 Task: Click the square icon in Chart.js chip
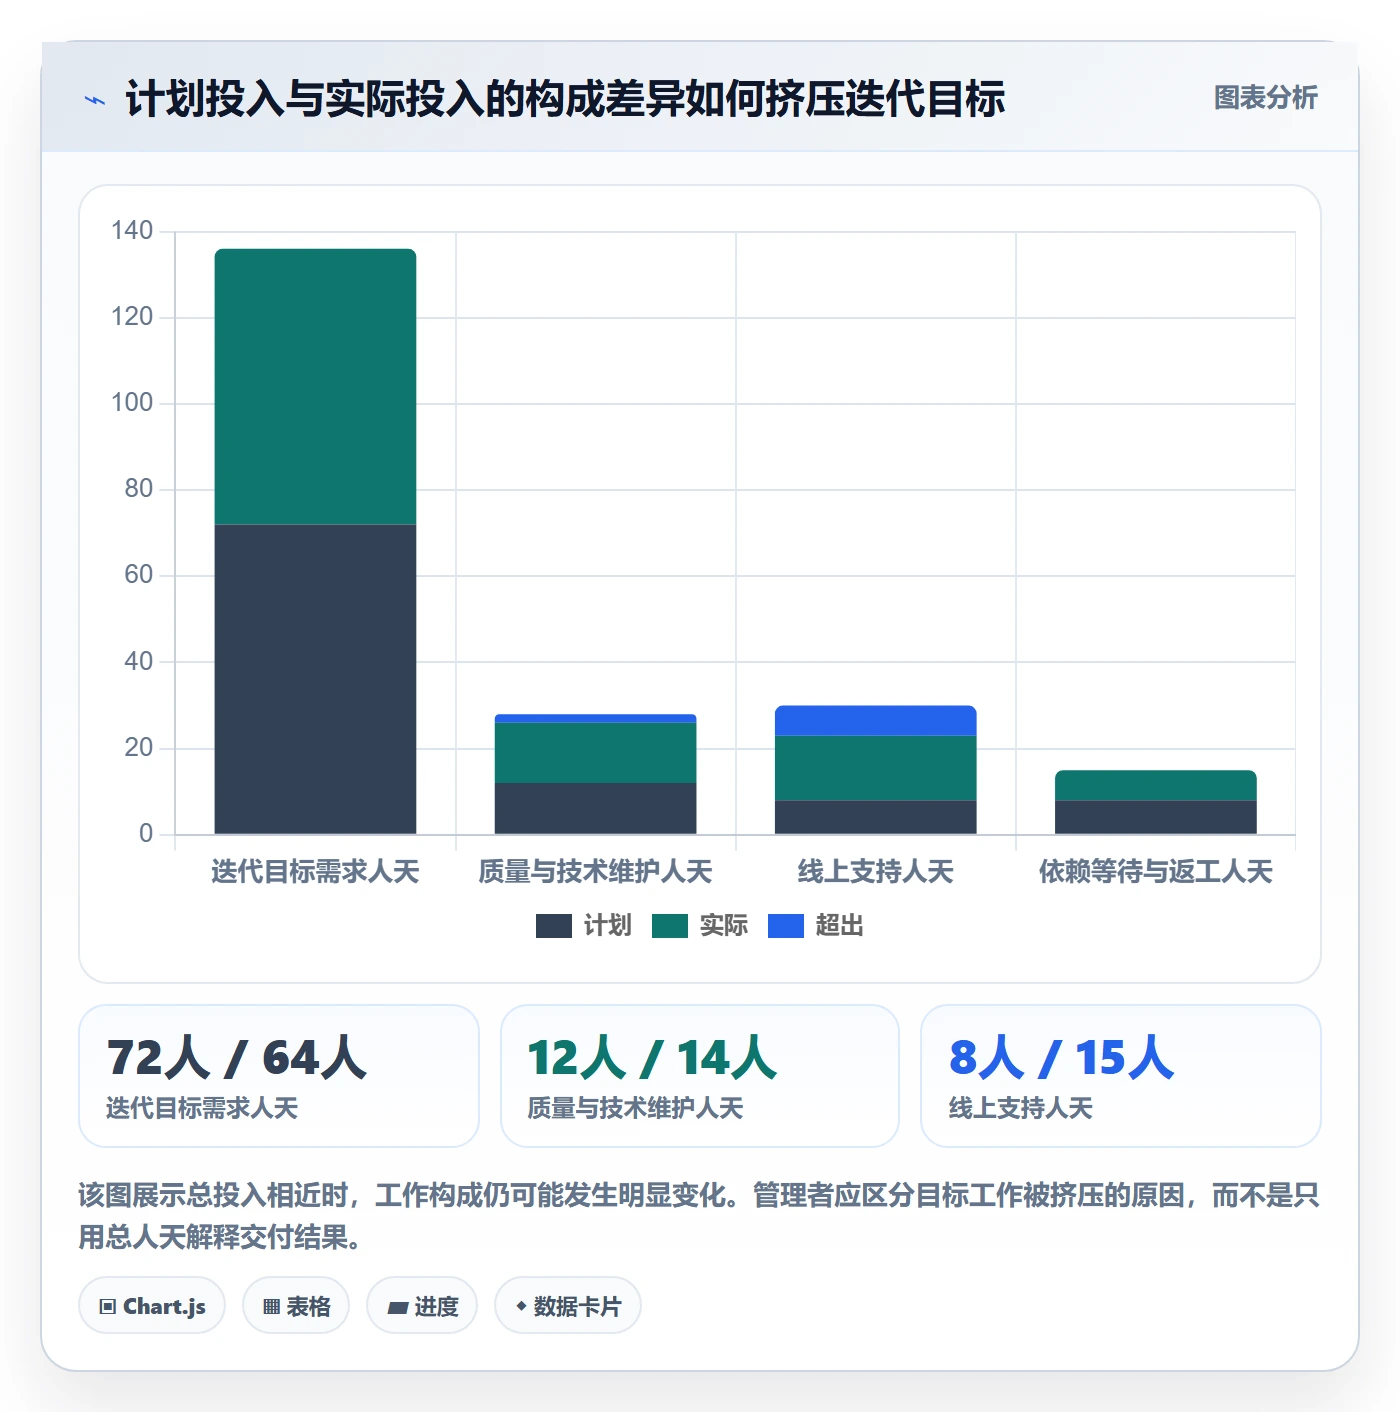[108, 1307]
